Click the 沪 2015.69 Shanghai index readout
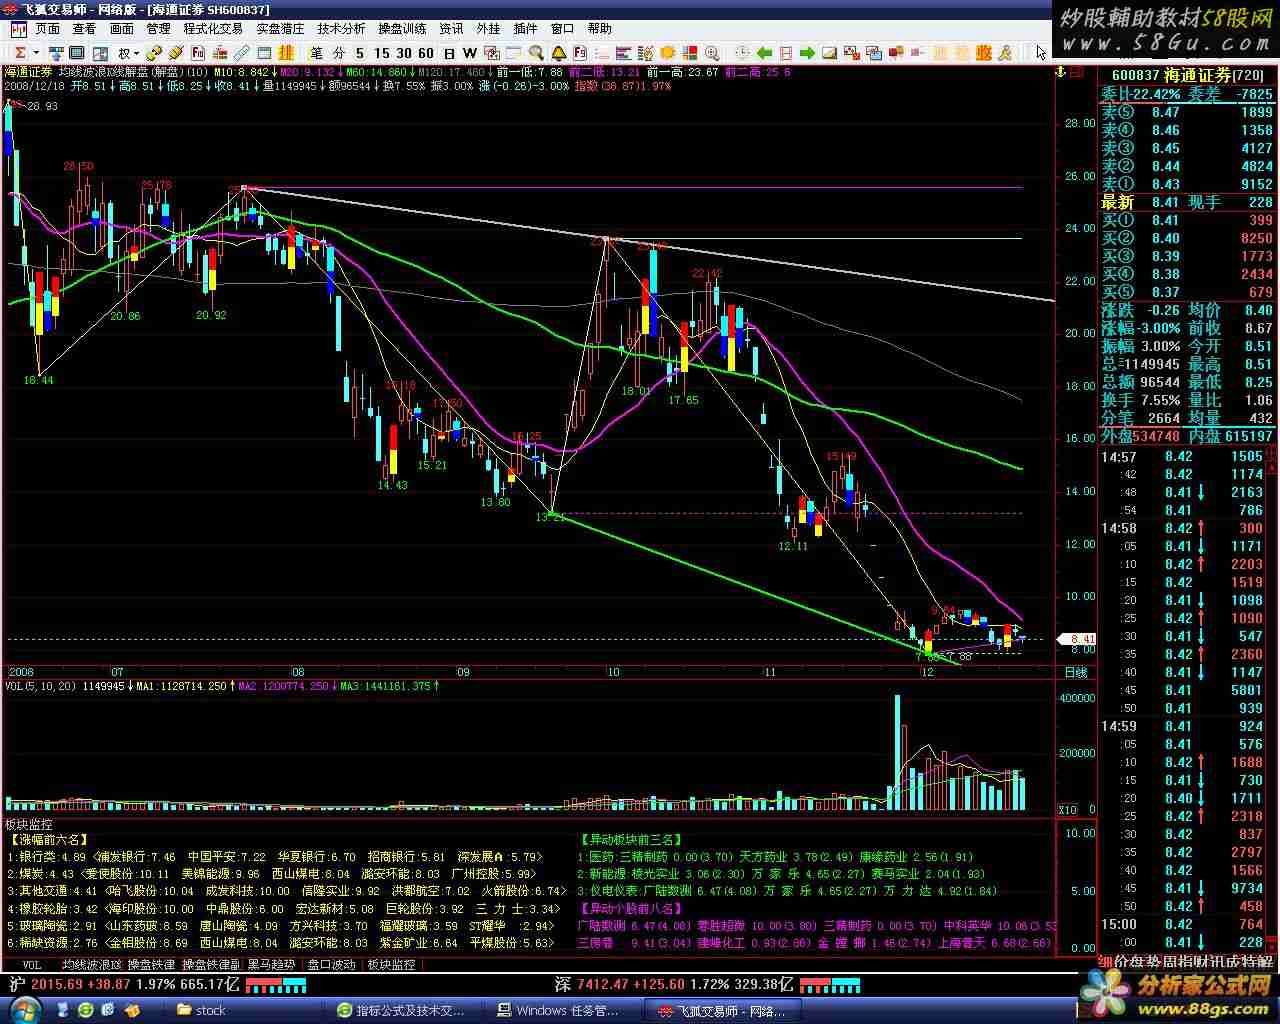The height and width of the screenshot is (1024, 1280). pos(122,985)
